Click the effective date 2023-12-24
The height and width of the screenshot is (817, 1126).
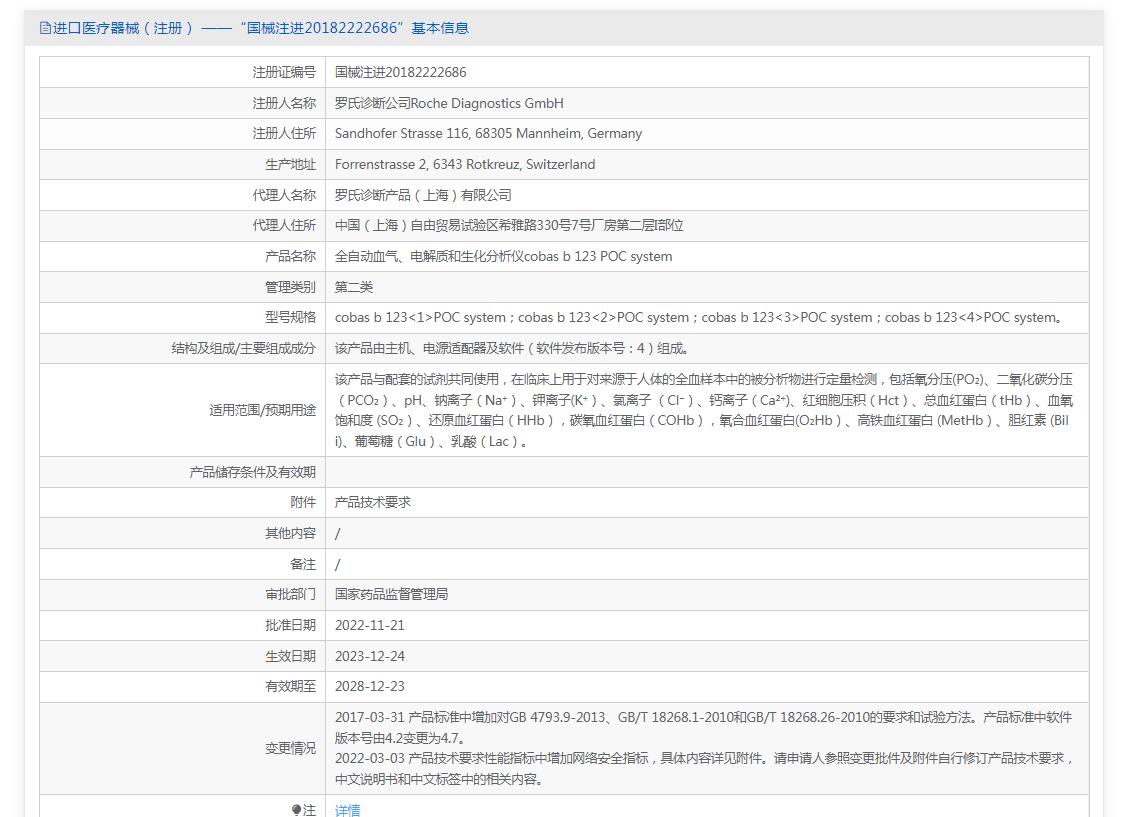370,656
